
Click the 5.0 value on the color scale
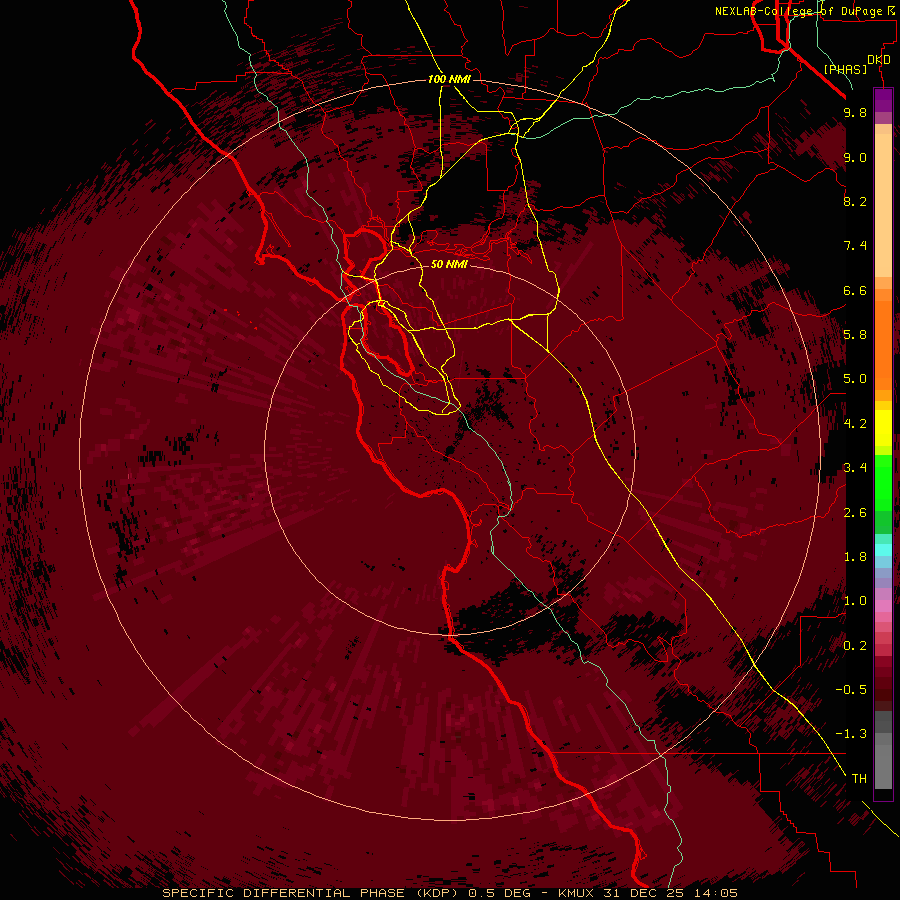point(855,379)
